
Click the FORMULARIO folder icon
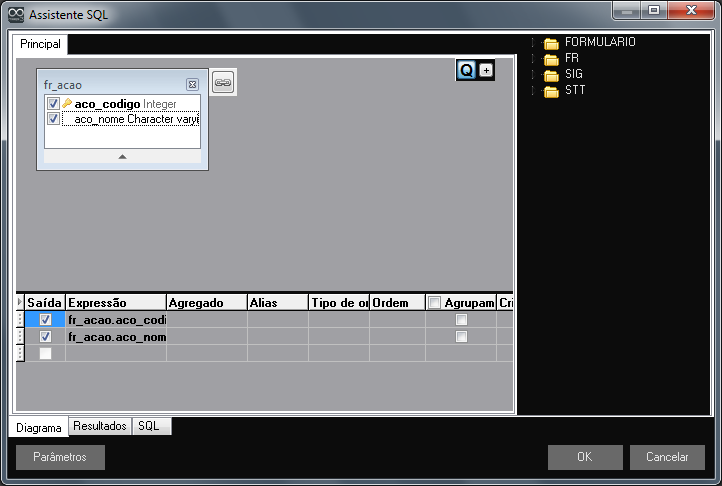pyautogui.click(x=551, y=43)
